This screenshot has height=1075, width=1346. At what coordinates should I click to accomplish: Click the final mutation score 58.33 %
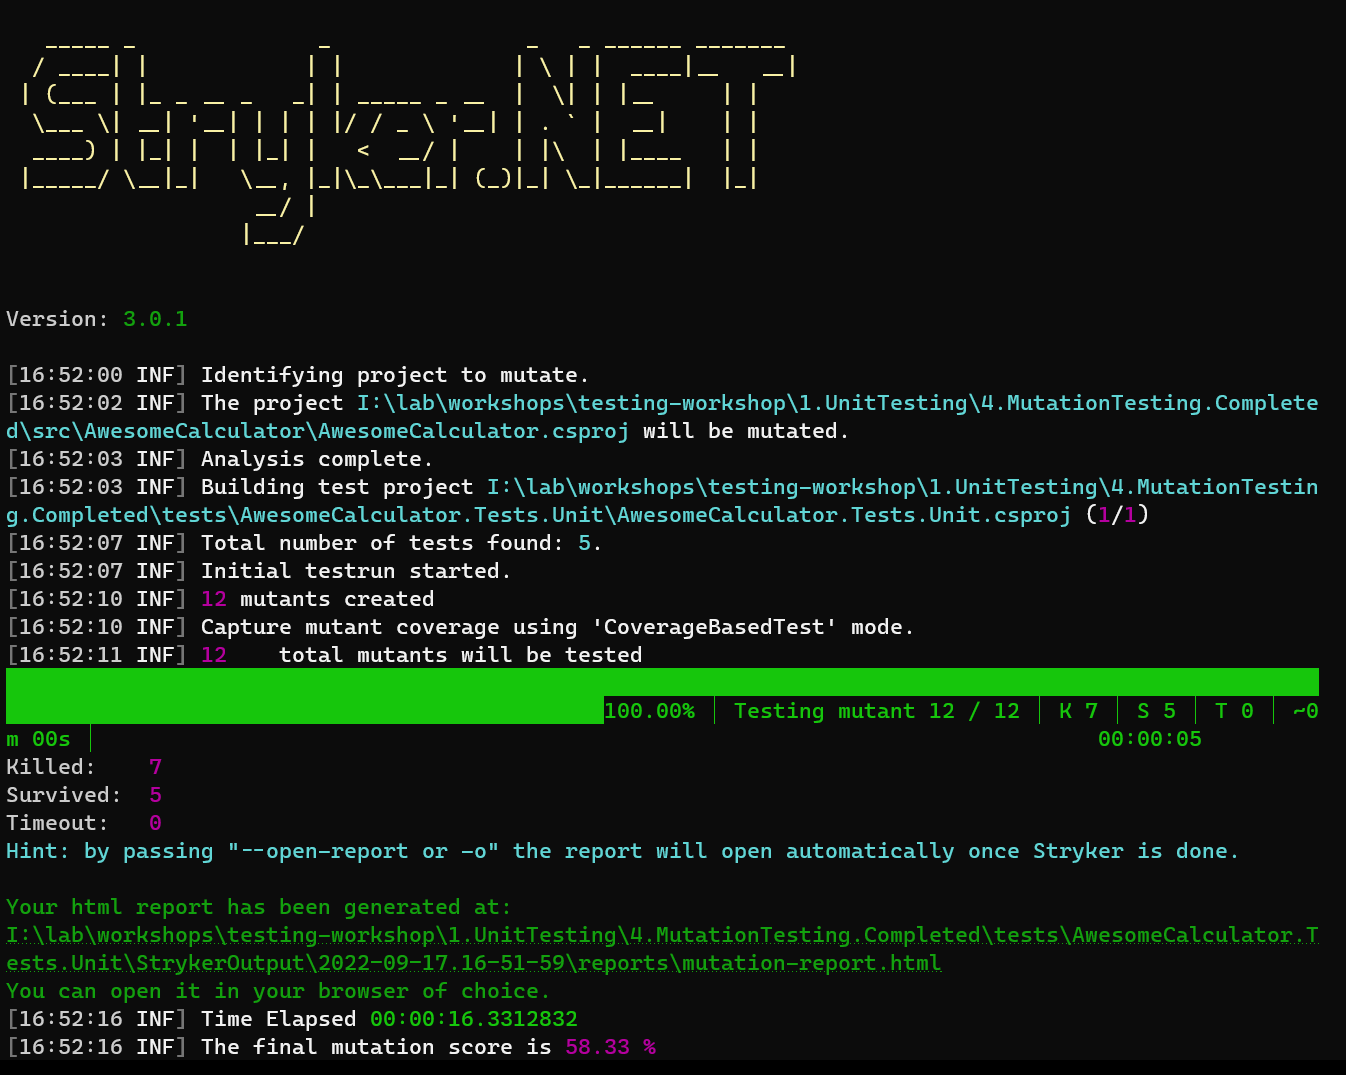(x=610, y=1047)
